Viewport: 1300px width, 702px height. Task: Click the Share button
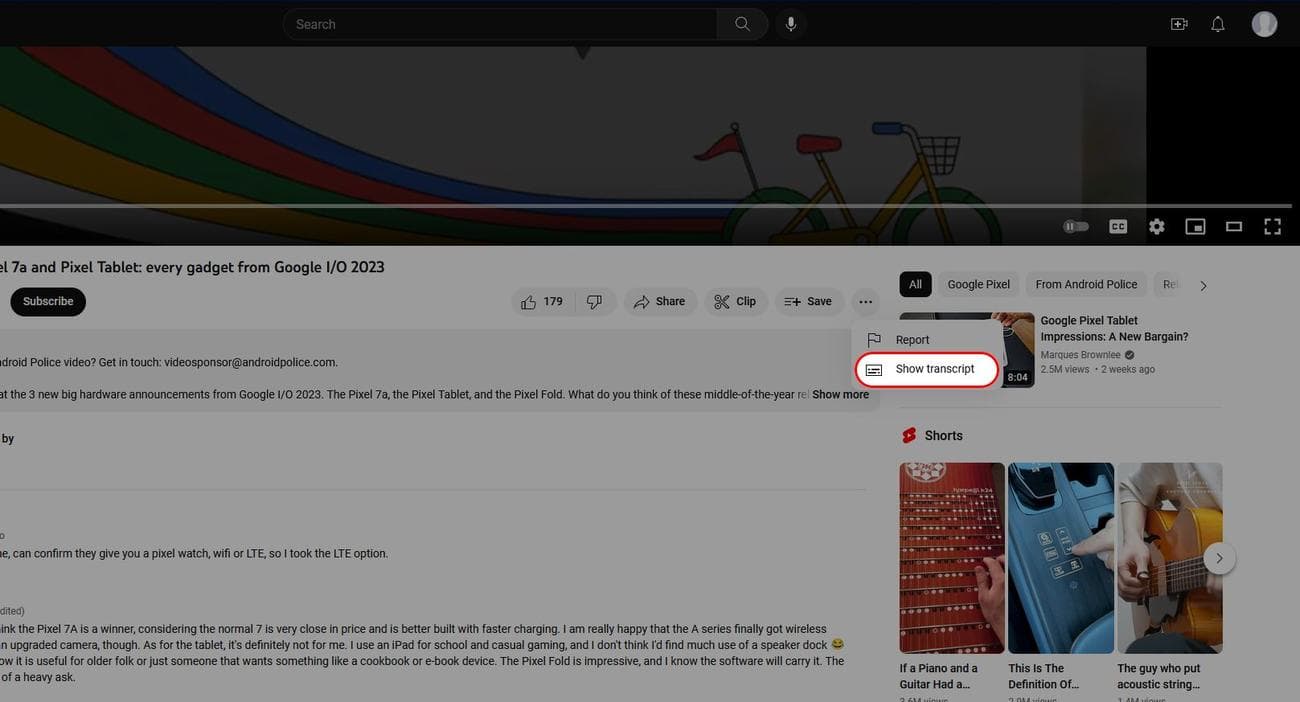click(660, 302)
